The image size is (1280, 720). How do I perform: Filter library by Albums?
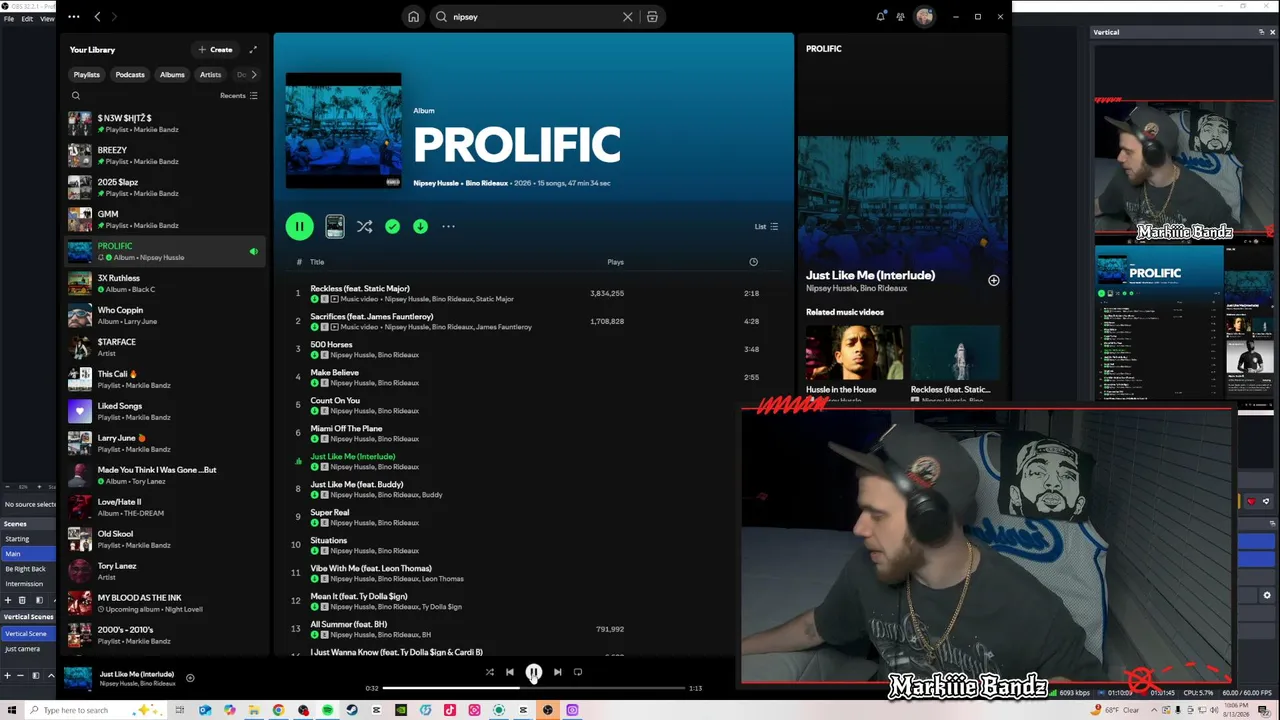tap(172, 75)
